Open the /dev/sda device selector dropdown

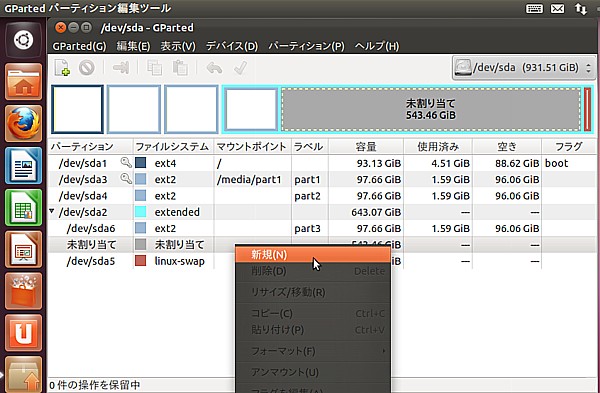(x=523, y=68)
